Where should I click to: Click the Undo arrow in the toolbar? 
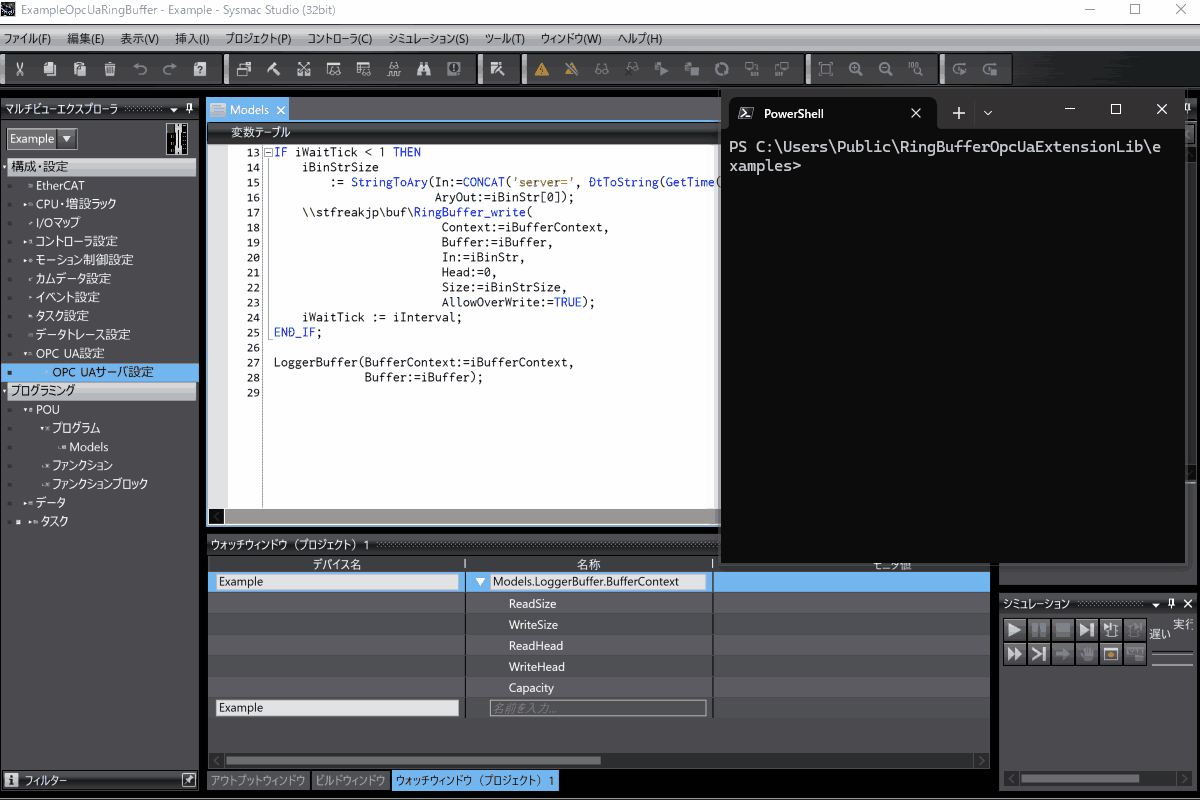(x=140, y=69)
